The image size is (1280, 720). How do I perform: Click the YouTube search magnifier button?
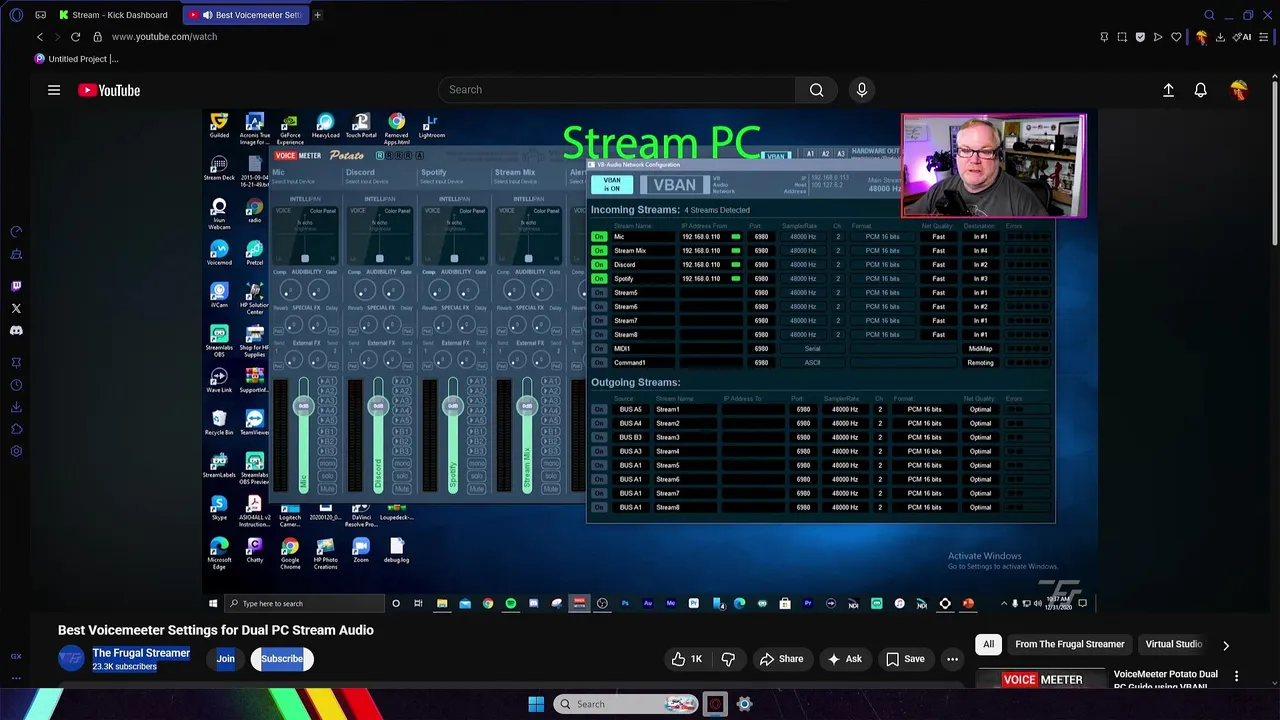tap(817, 90)
